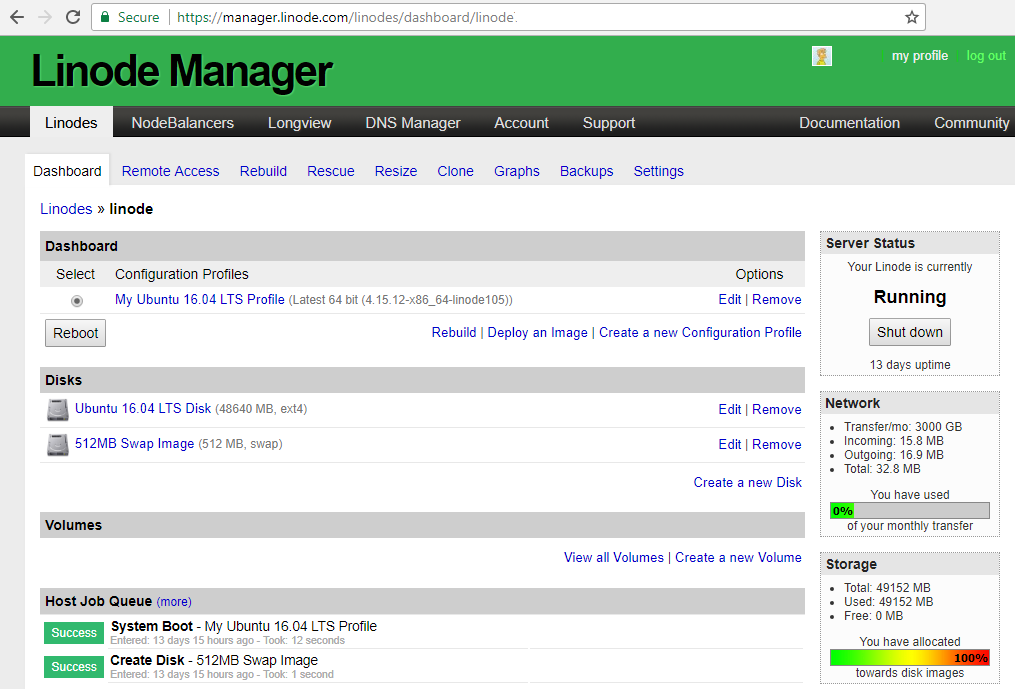
Task: Click the '13 days uptime' text
Action: tap(909, 365)
